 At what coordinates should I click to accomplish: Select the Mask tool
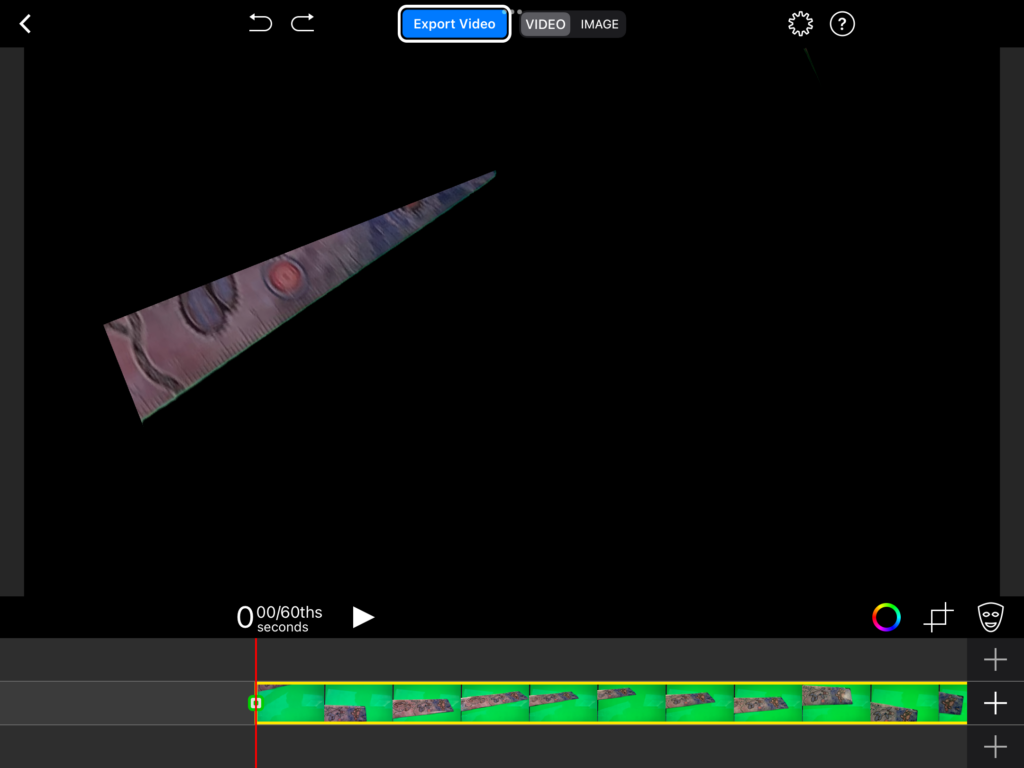pos(990,617)
